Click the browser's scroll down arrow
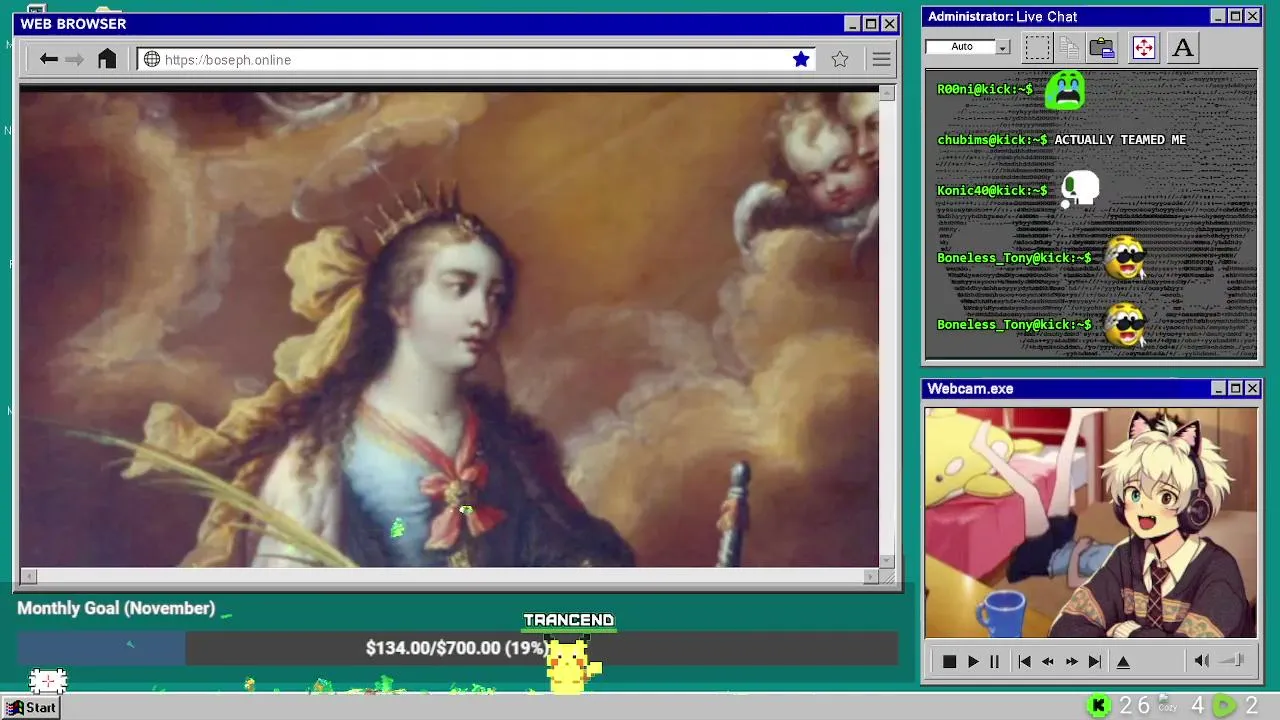 point(886,561)
